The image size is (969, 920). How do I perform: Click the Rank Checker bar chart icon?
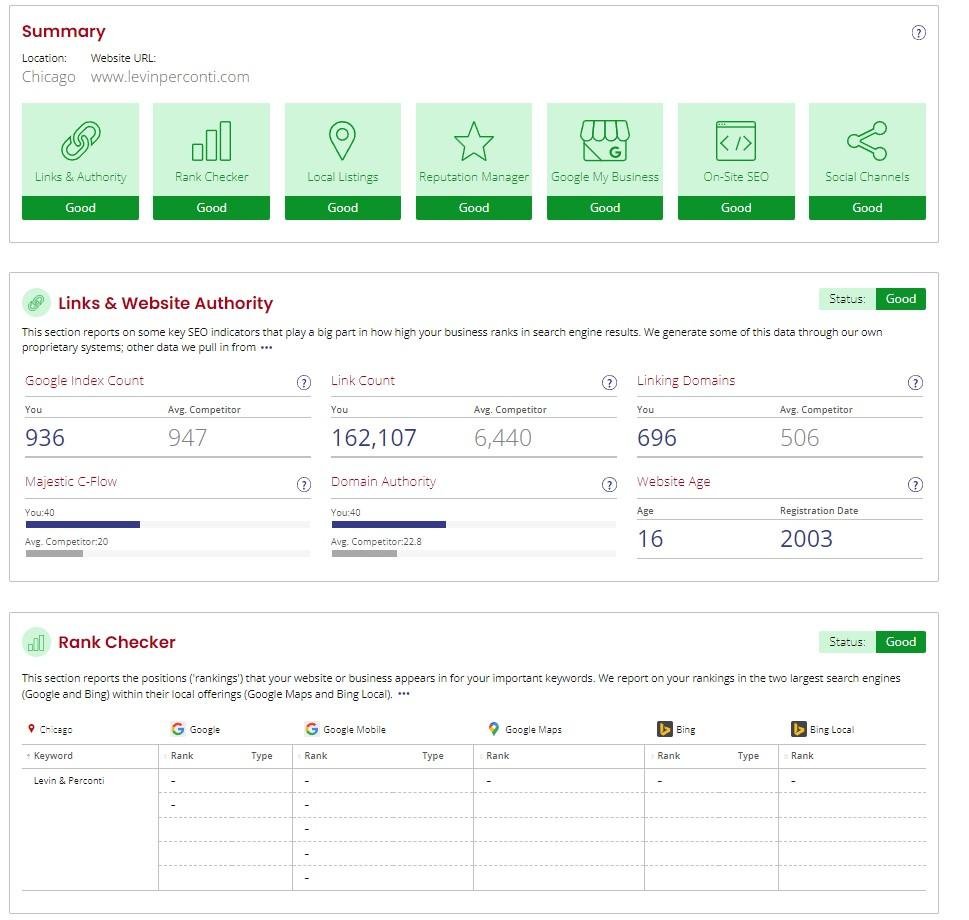click(211, 141)
